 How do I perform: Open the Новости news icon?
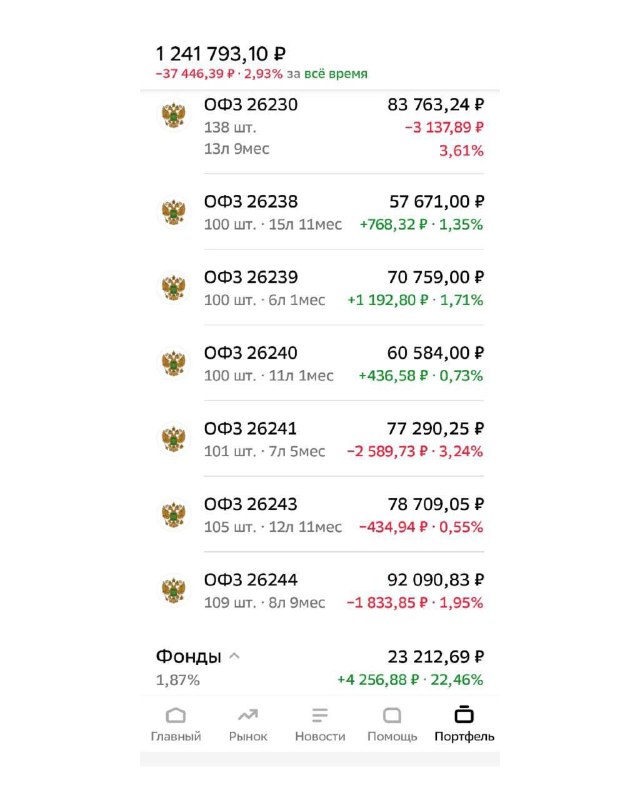pyautogui.click(x=320, y=715)
